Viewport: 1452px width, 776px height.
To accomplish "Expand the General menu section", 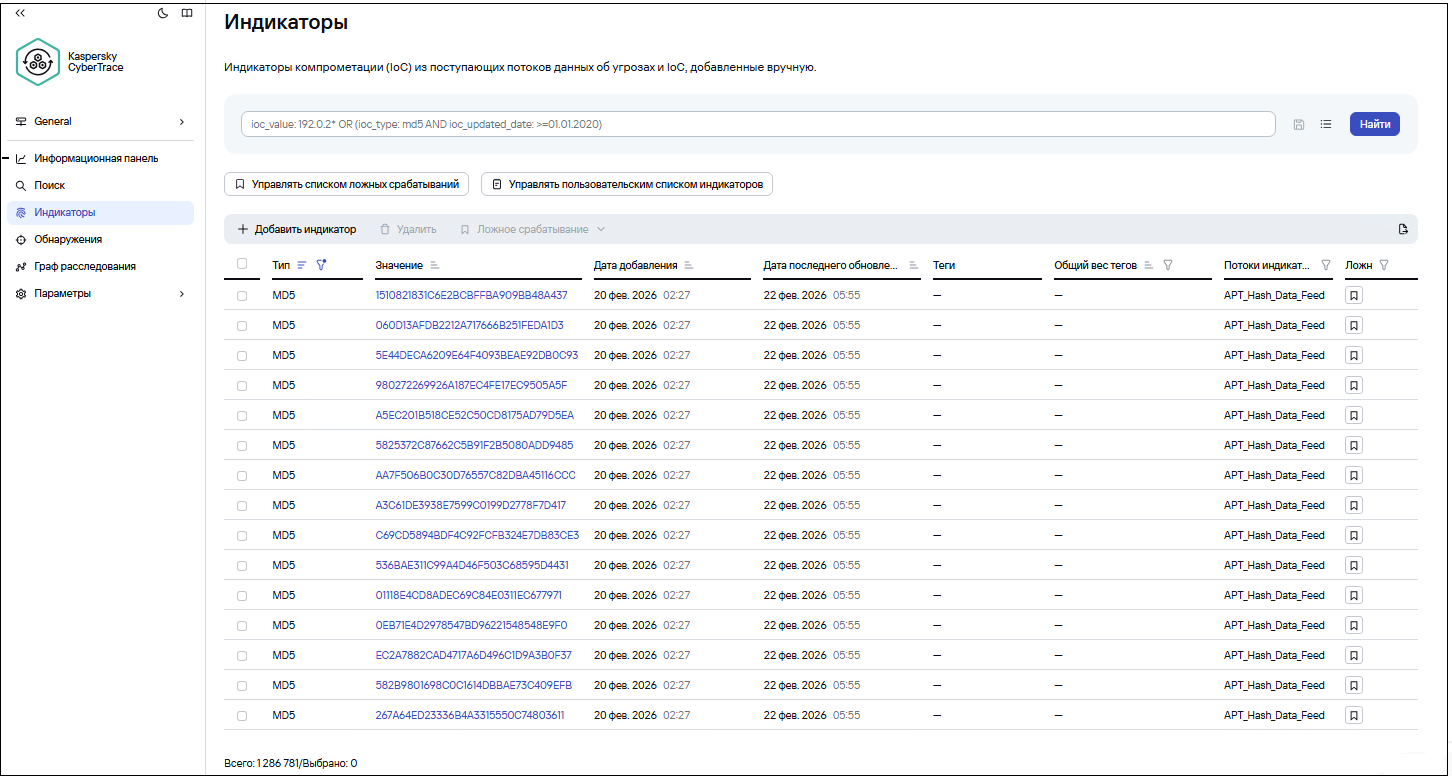I will point(101,121).
